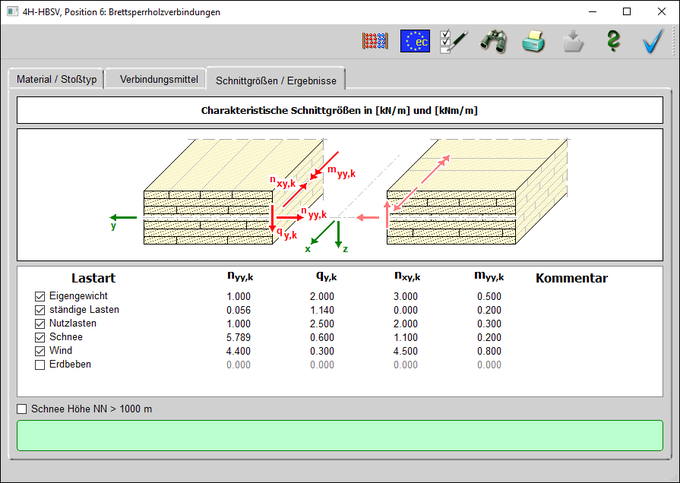
Task: Confirm with the blue checkmark icon
Action: click(x=653, y=42)
